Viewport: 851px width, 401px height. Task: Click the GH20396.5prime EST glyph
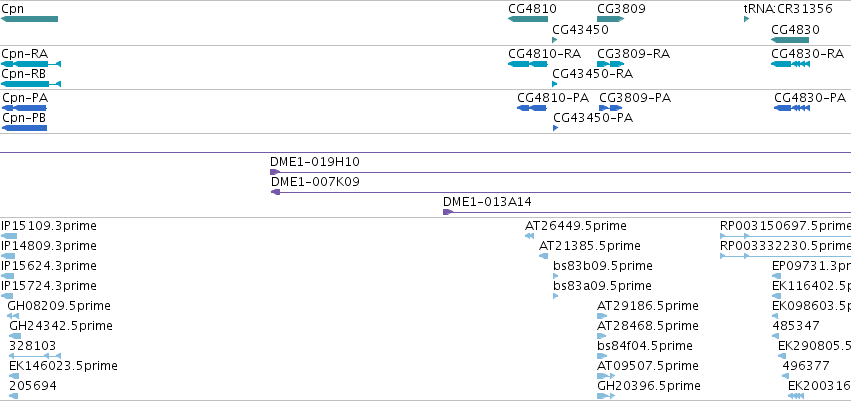pos(606,396)
